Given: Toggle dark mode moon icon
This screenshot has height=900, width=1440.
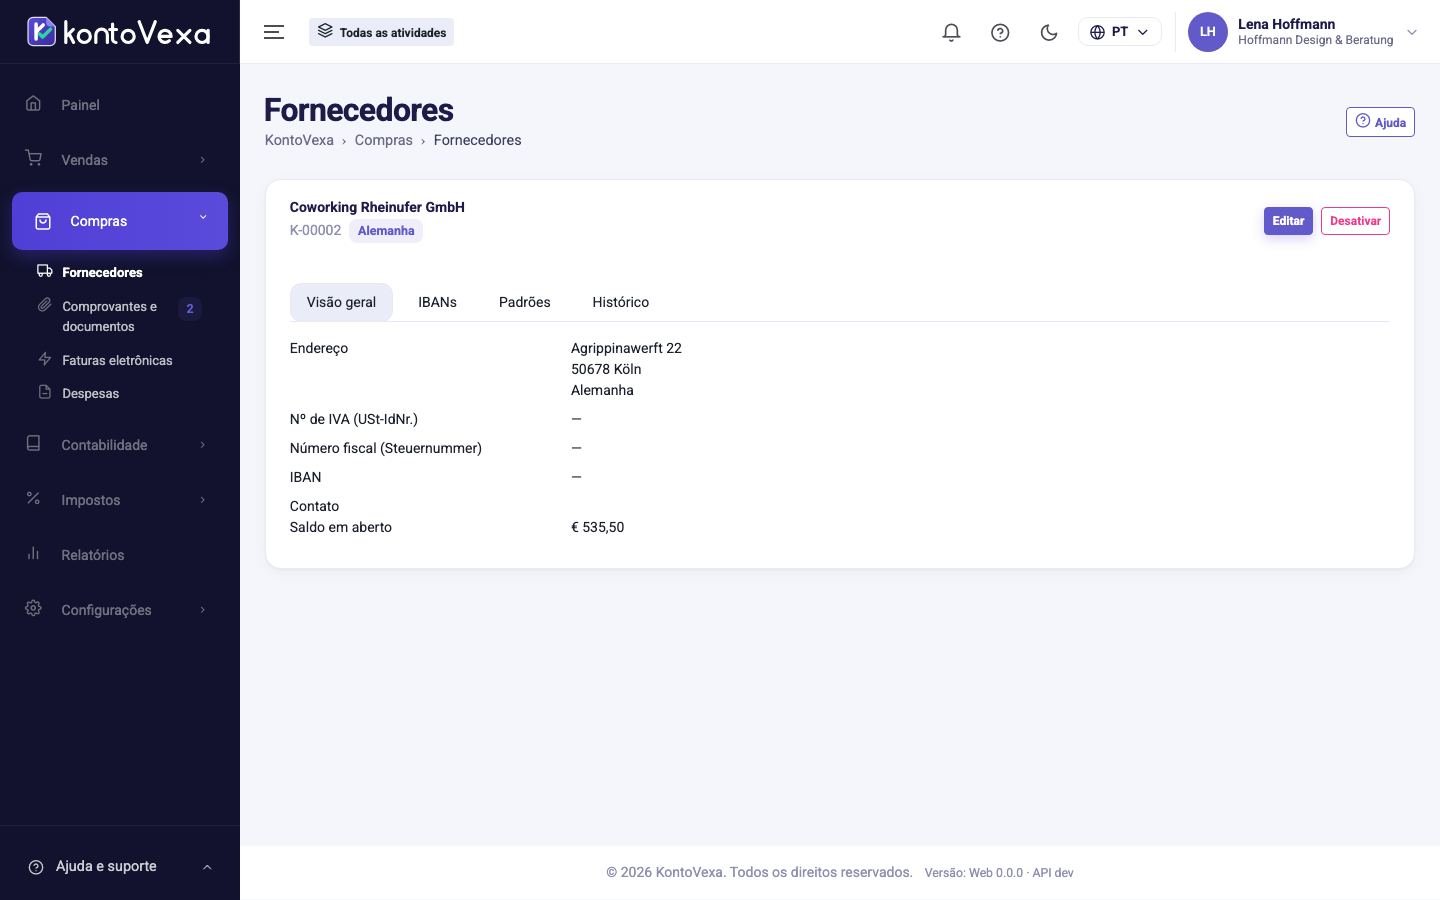Looking at the screenshot, I should pos(1049,32).
